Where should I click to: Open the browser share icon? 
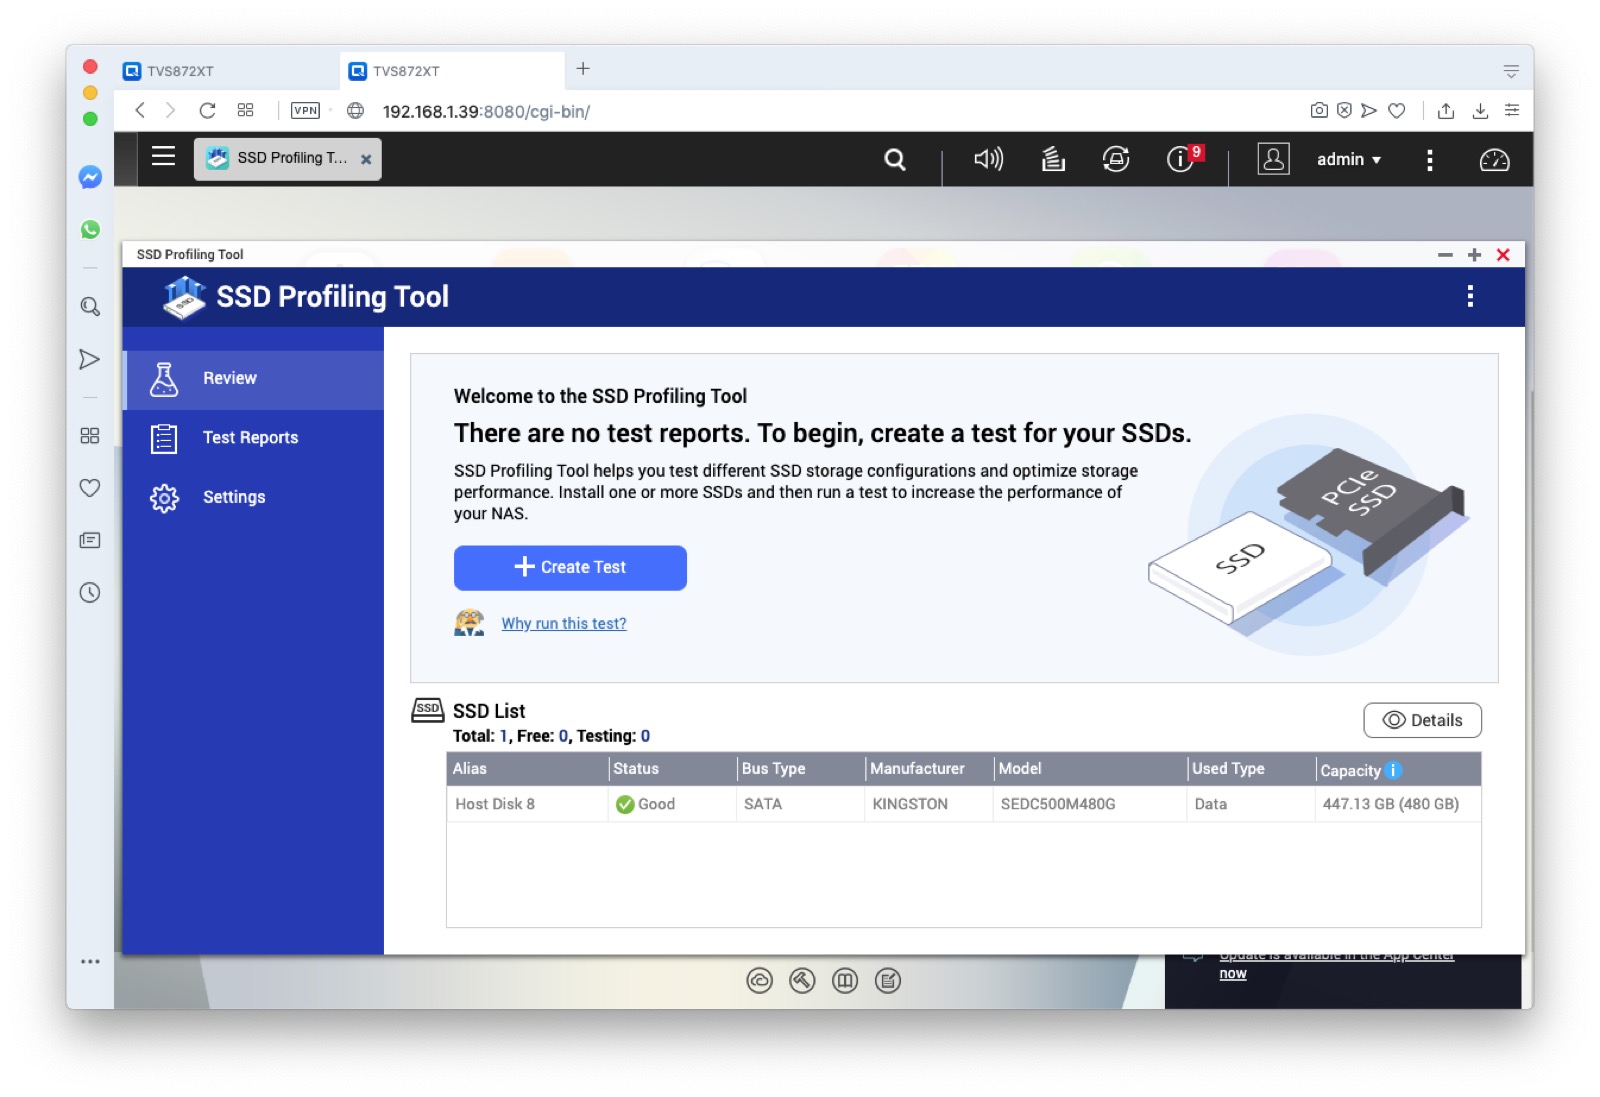coord(1446,111)
